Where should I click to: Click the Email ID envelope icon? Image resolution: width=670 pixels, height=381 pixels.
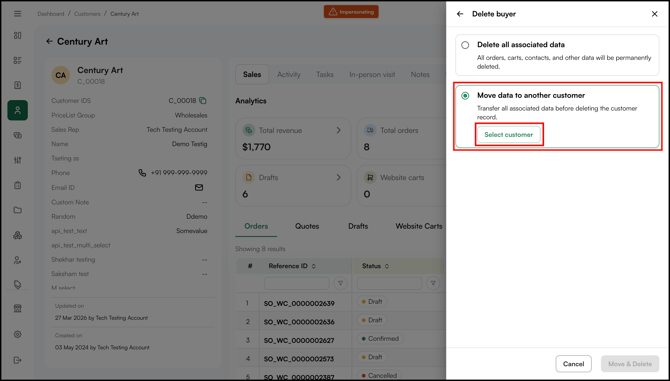pyautogui.click(x=199, y=188)
